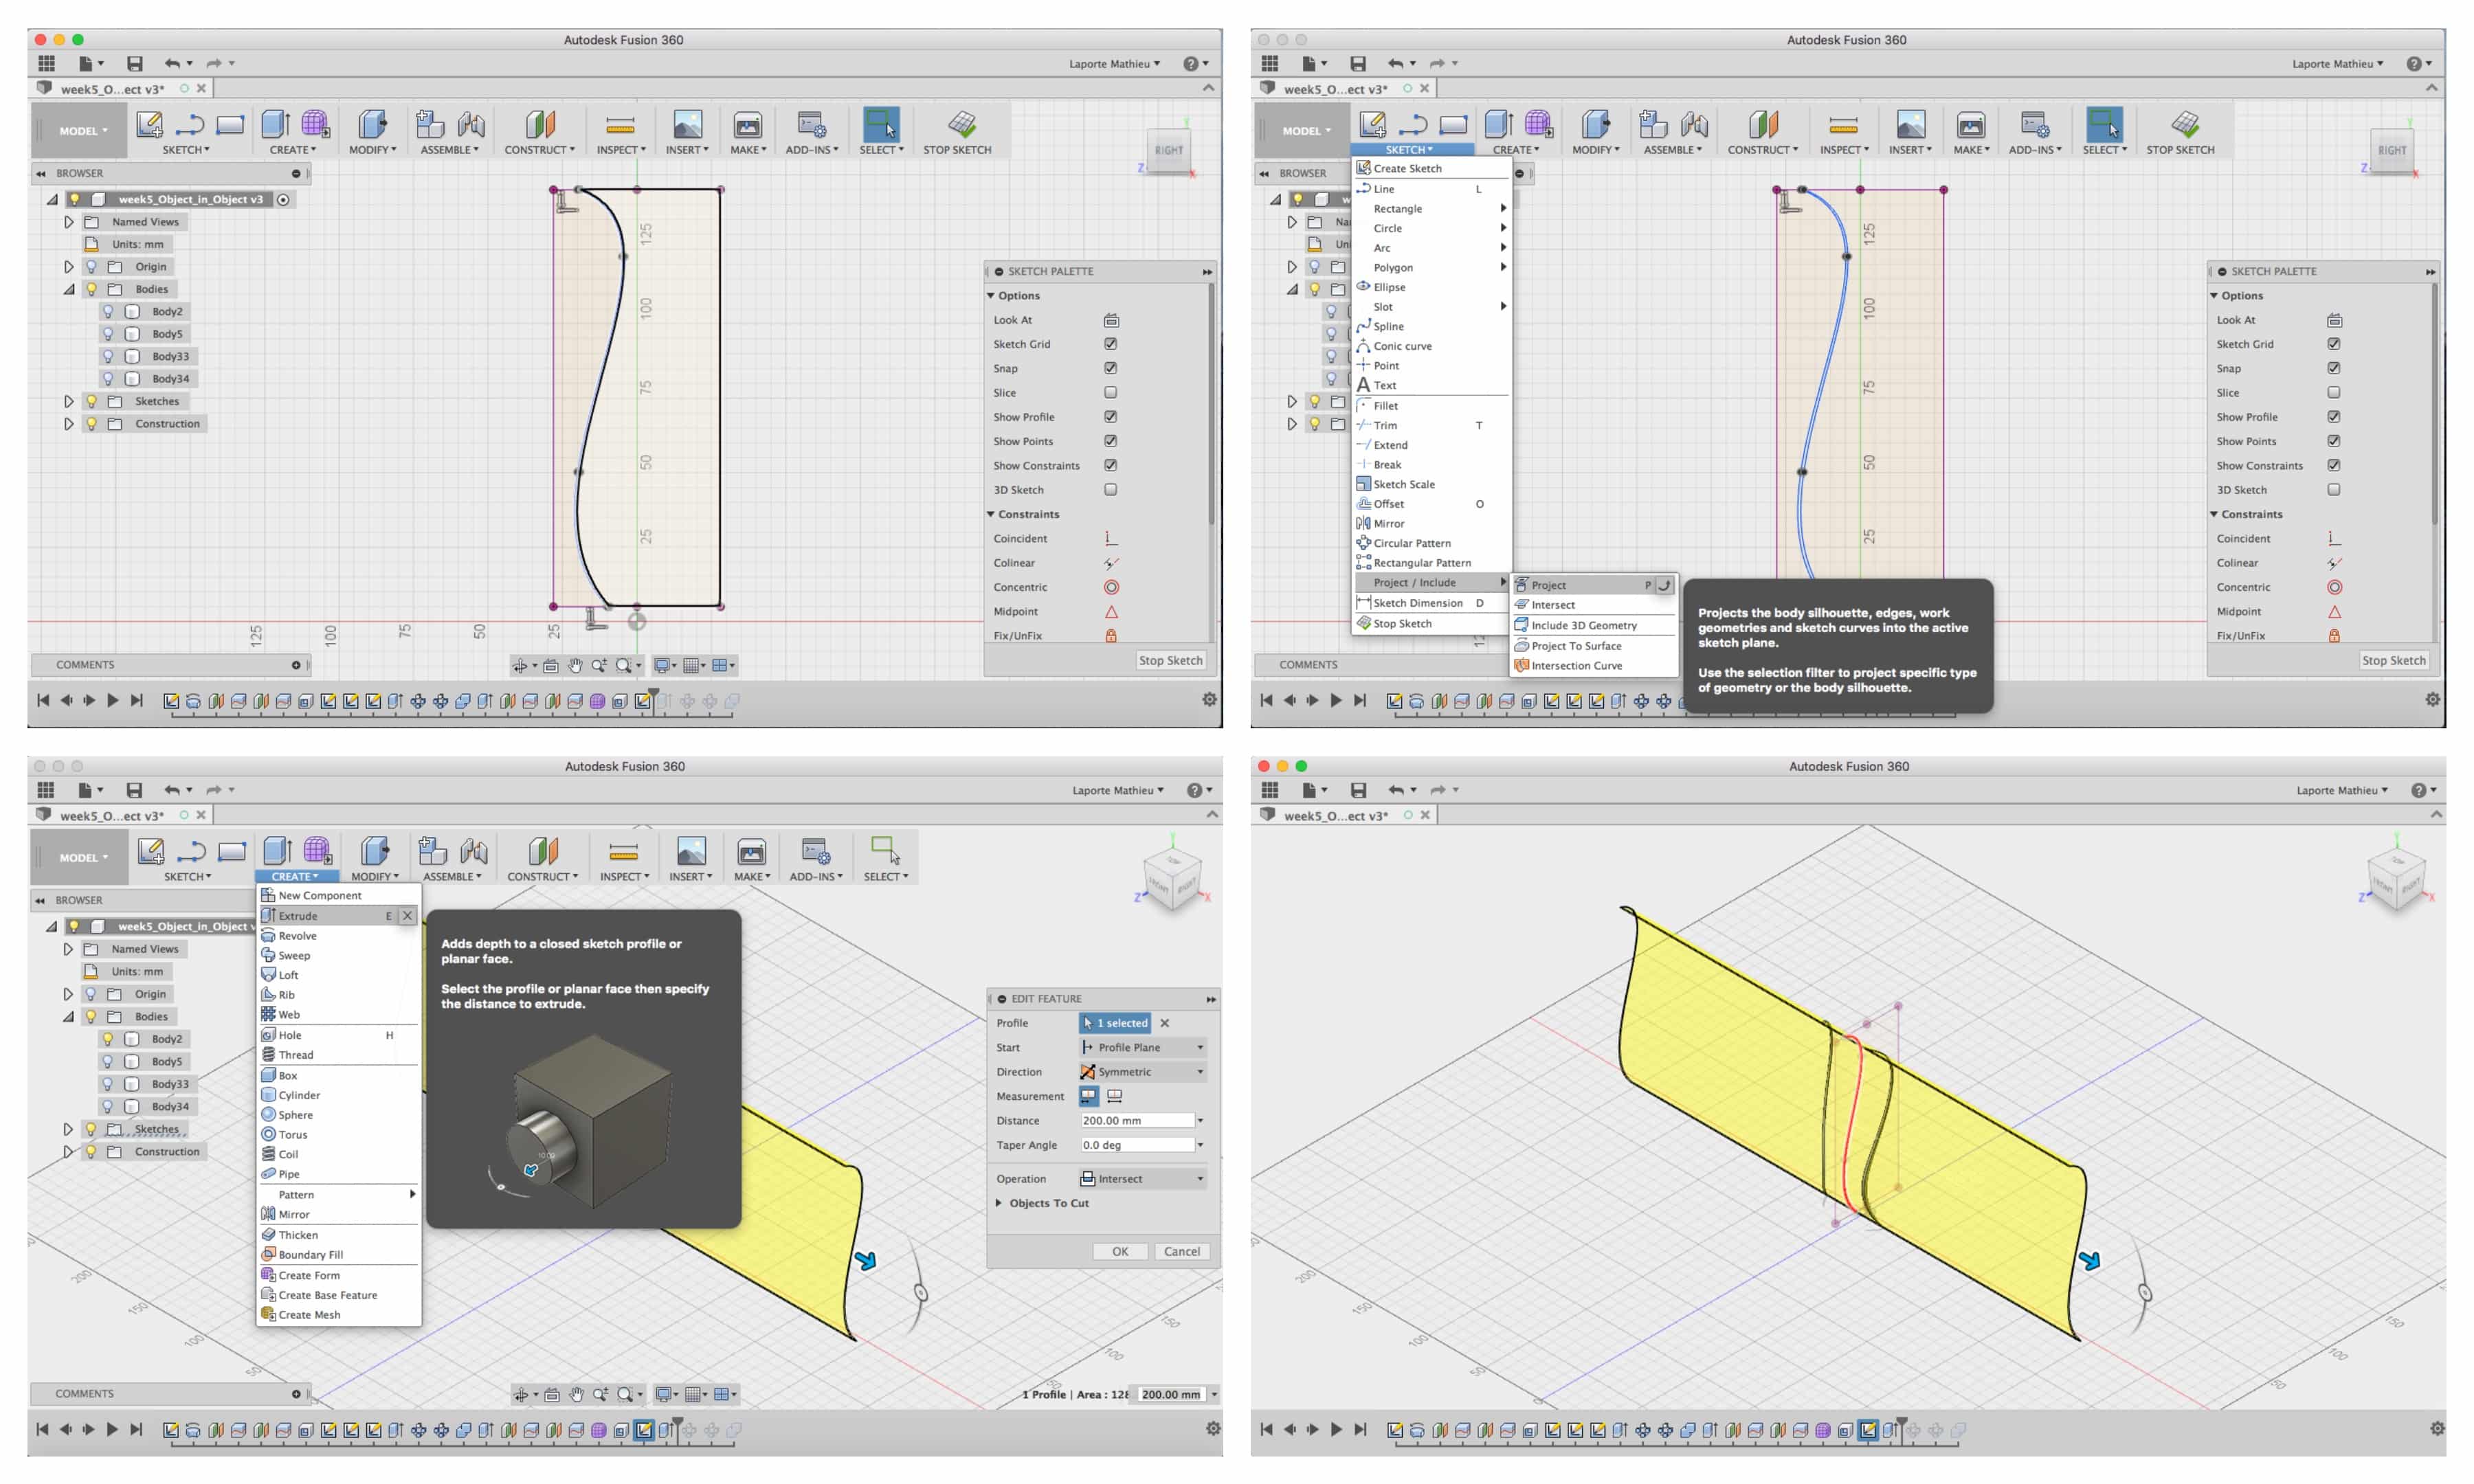This screenshot has height=1484, width=2474.
Task: Collapse Bodies folder in top-left browser
Action: [69, 289]
